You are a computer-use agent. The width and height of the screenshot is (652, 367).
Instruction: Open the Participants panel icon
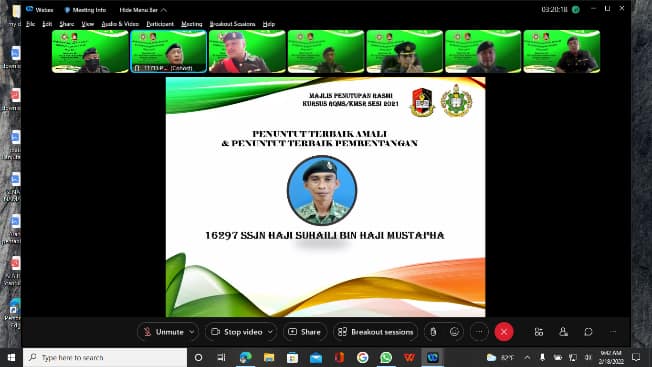[x=563, y=332]
